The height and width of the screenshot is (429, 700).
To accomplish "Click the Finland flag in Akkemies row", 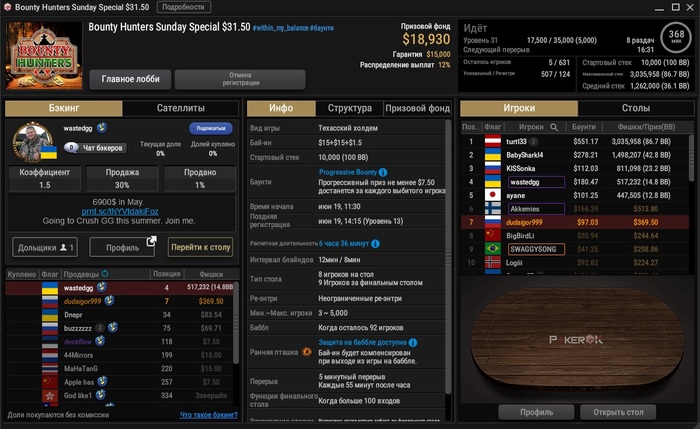I will point(493,208).
